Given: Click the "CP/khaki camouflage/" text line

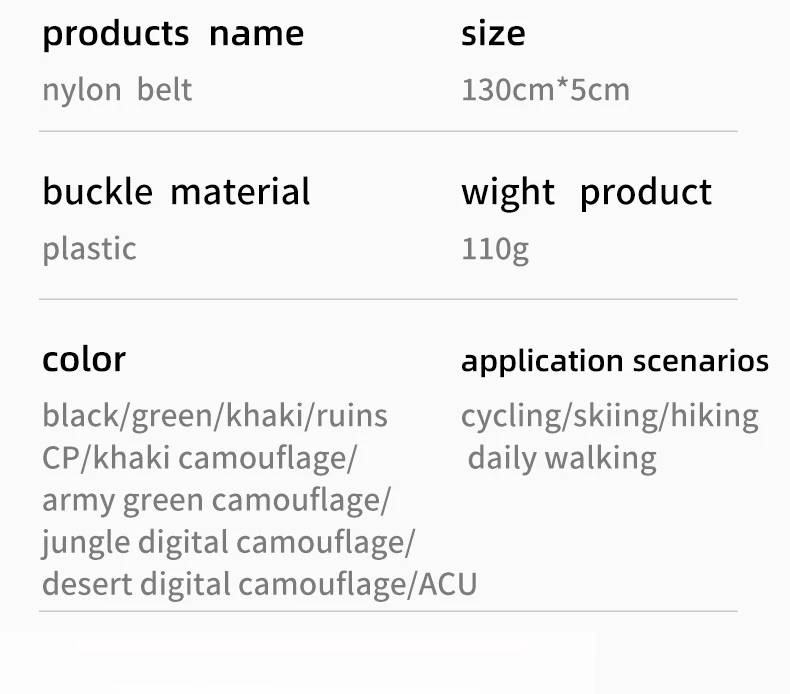Looking at the screenshot, I should pos(199,458).
